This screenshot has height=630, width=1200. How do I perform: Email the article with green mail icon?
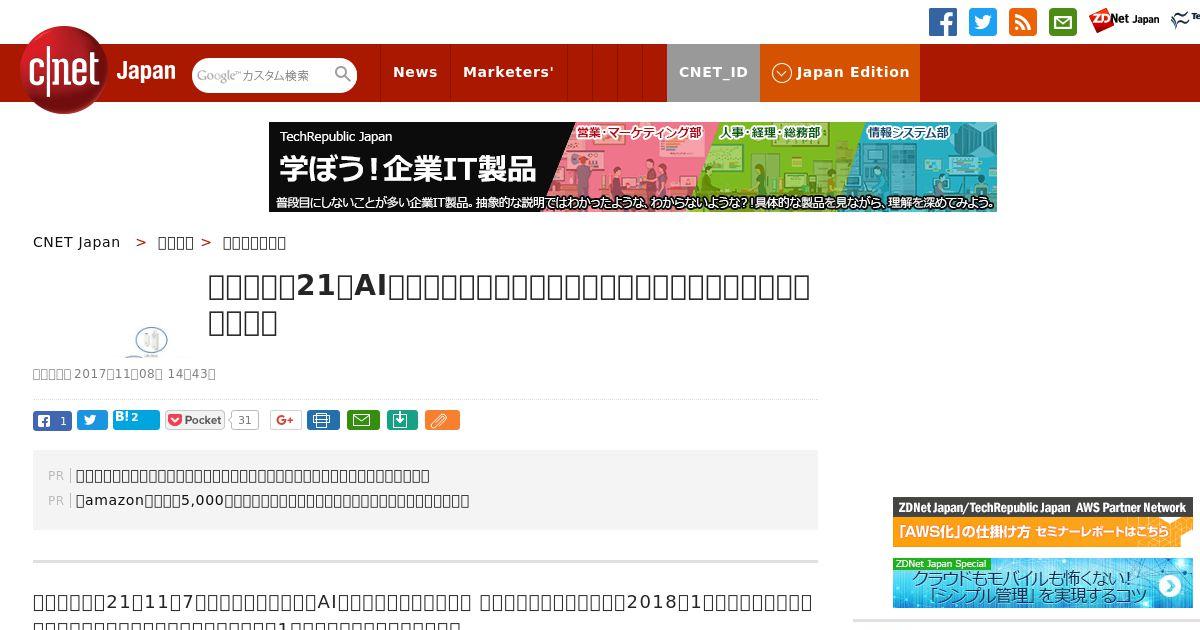(x=363, y=420)
